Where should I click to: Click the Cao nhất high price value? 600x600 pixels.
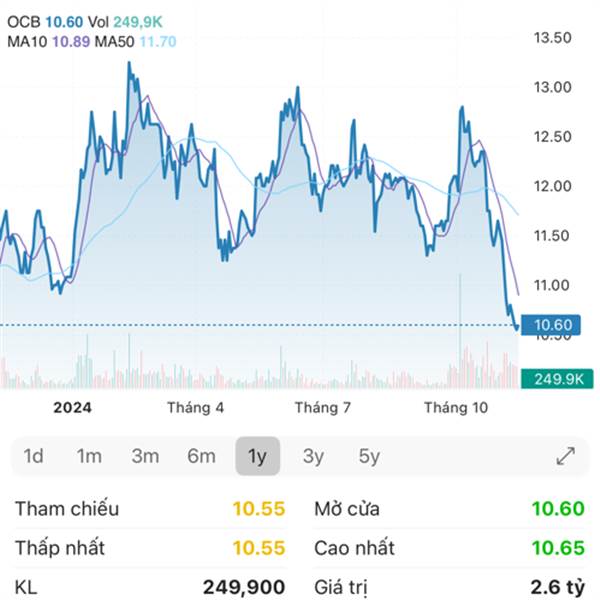pyautogui.click(x=557, y=548)
